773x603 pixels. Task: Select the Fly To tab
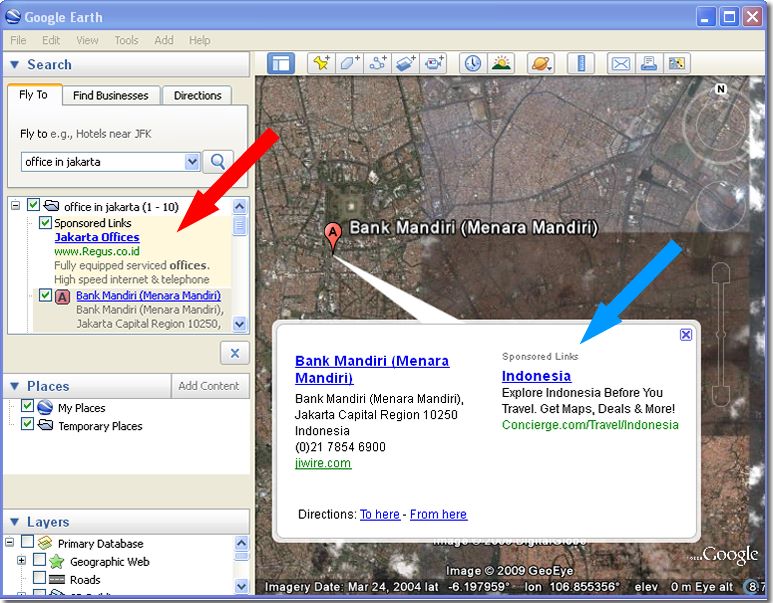pos(34,94)
